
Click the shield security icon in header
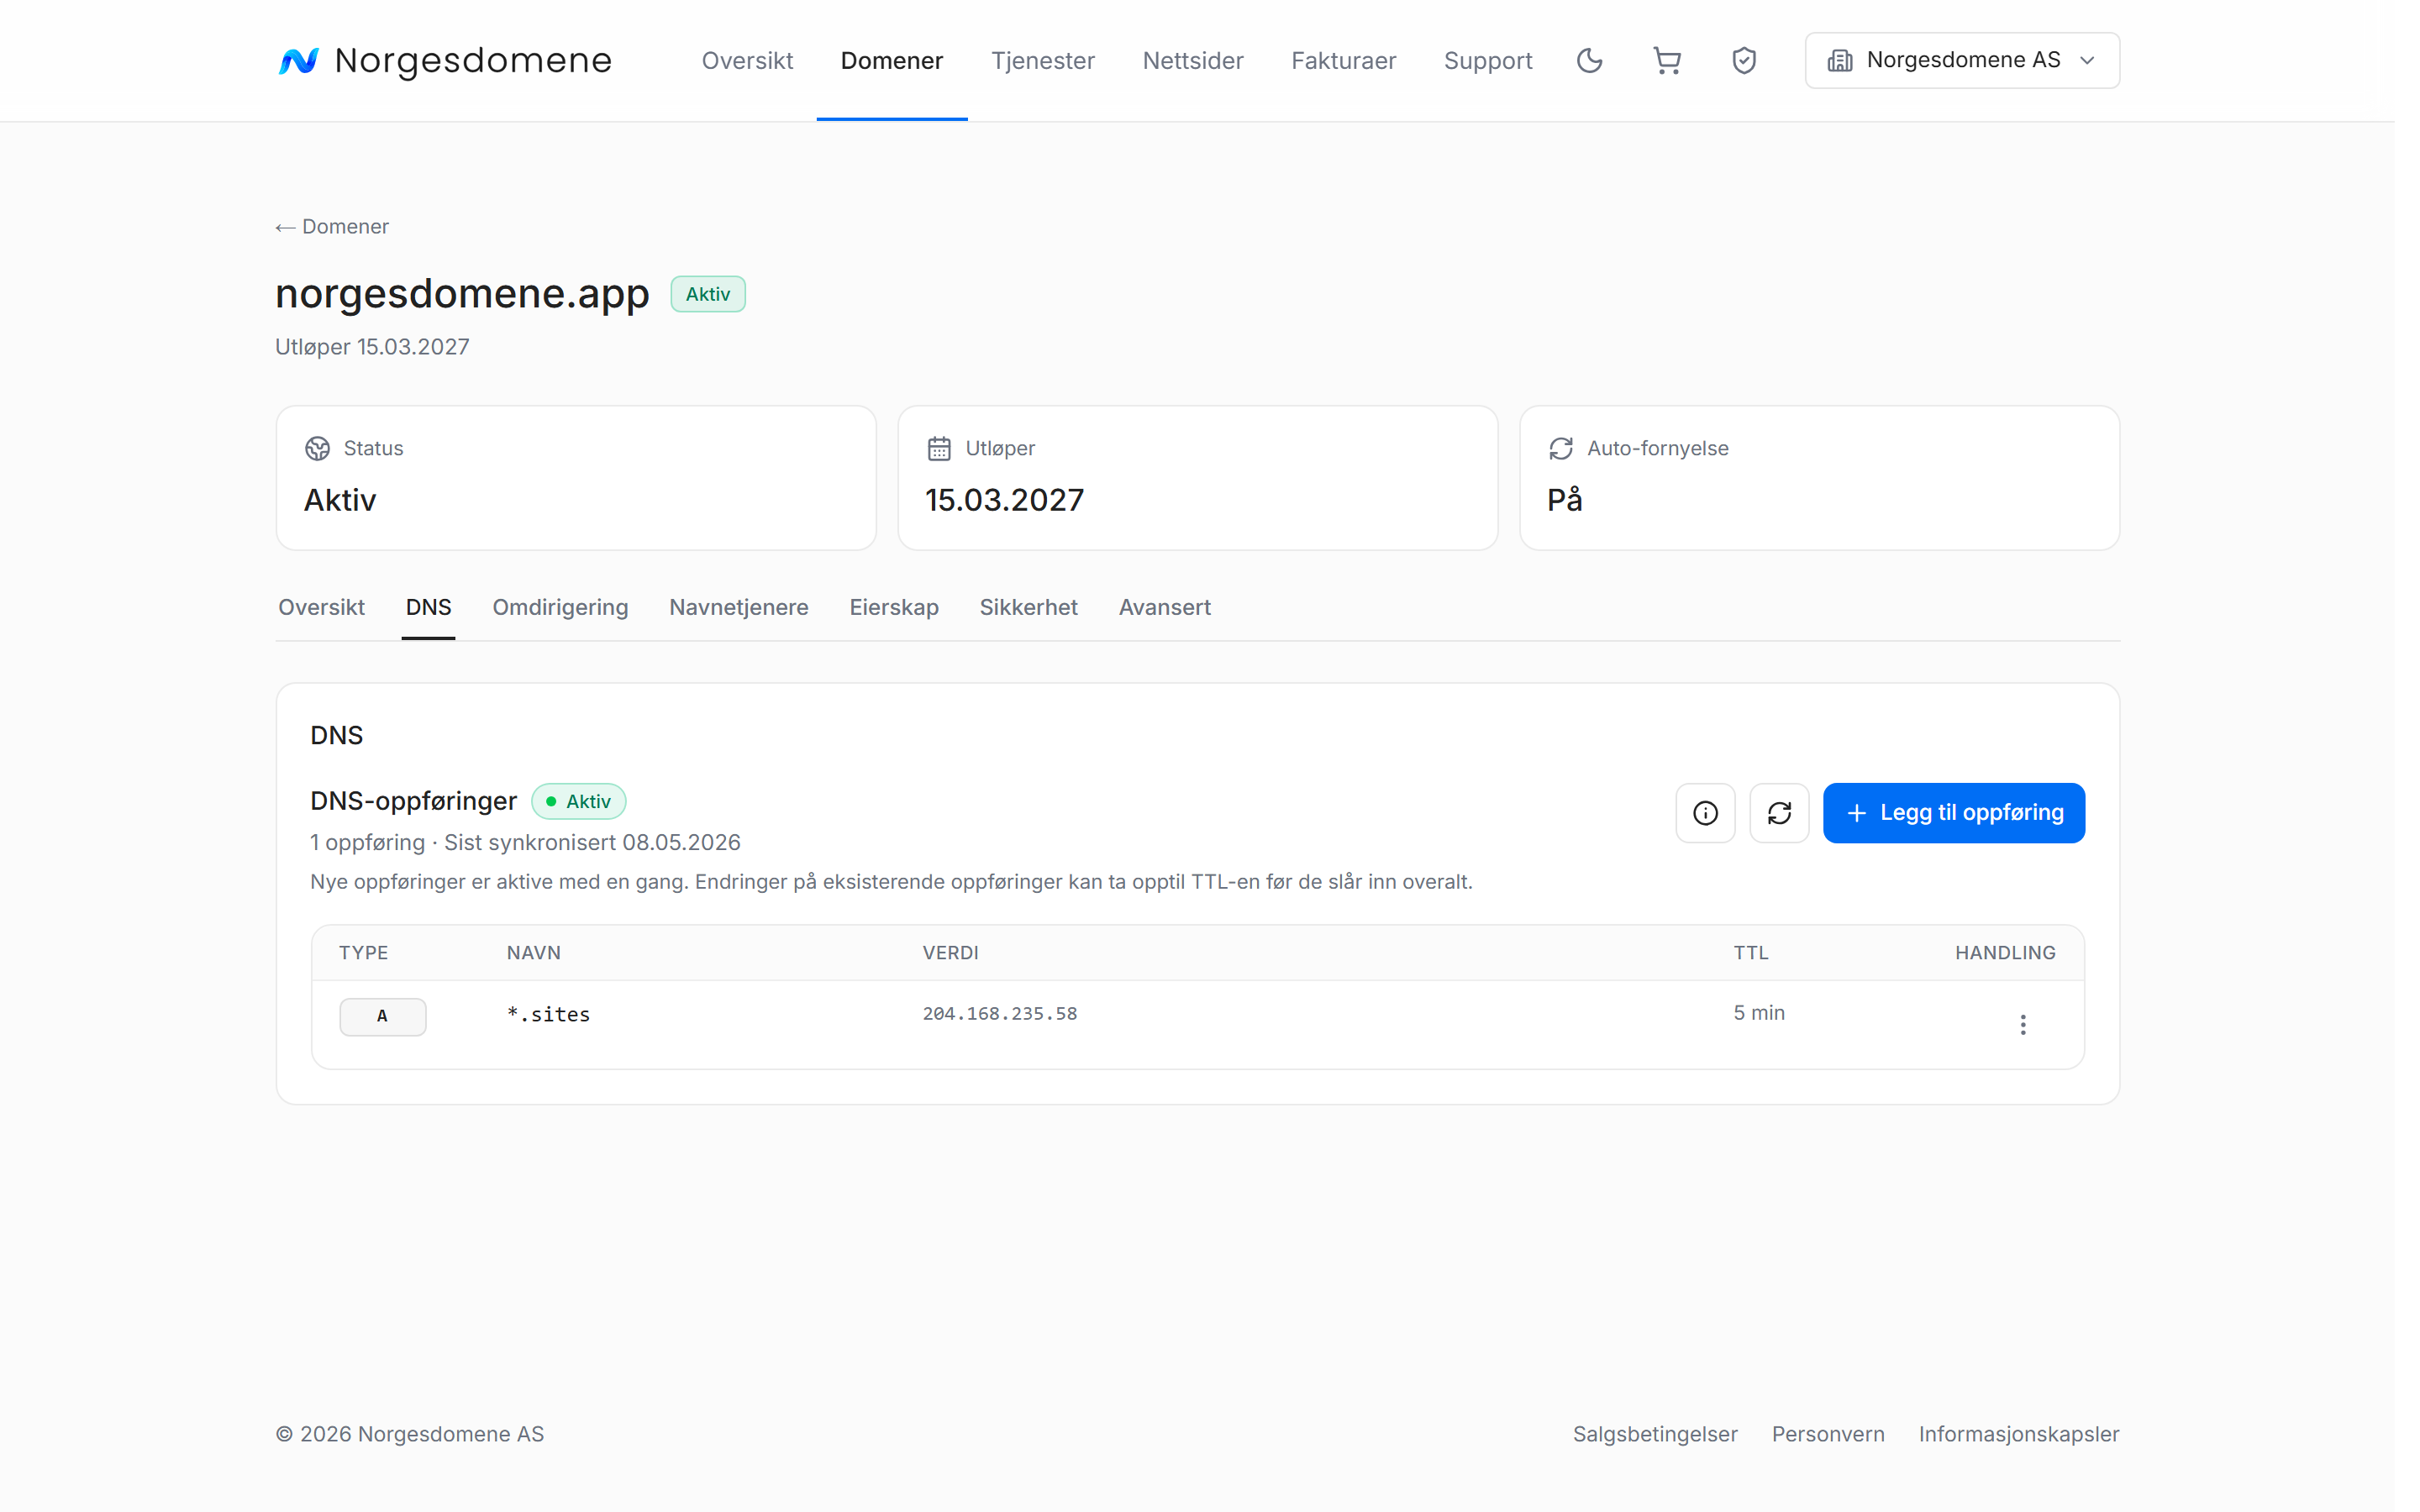[x=1744, y=61]
